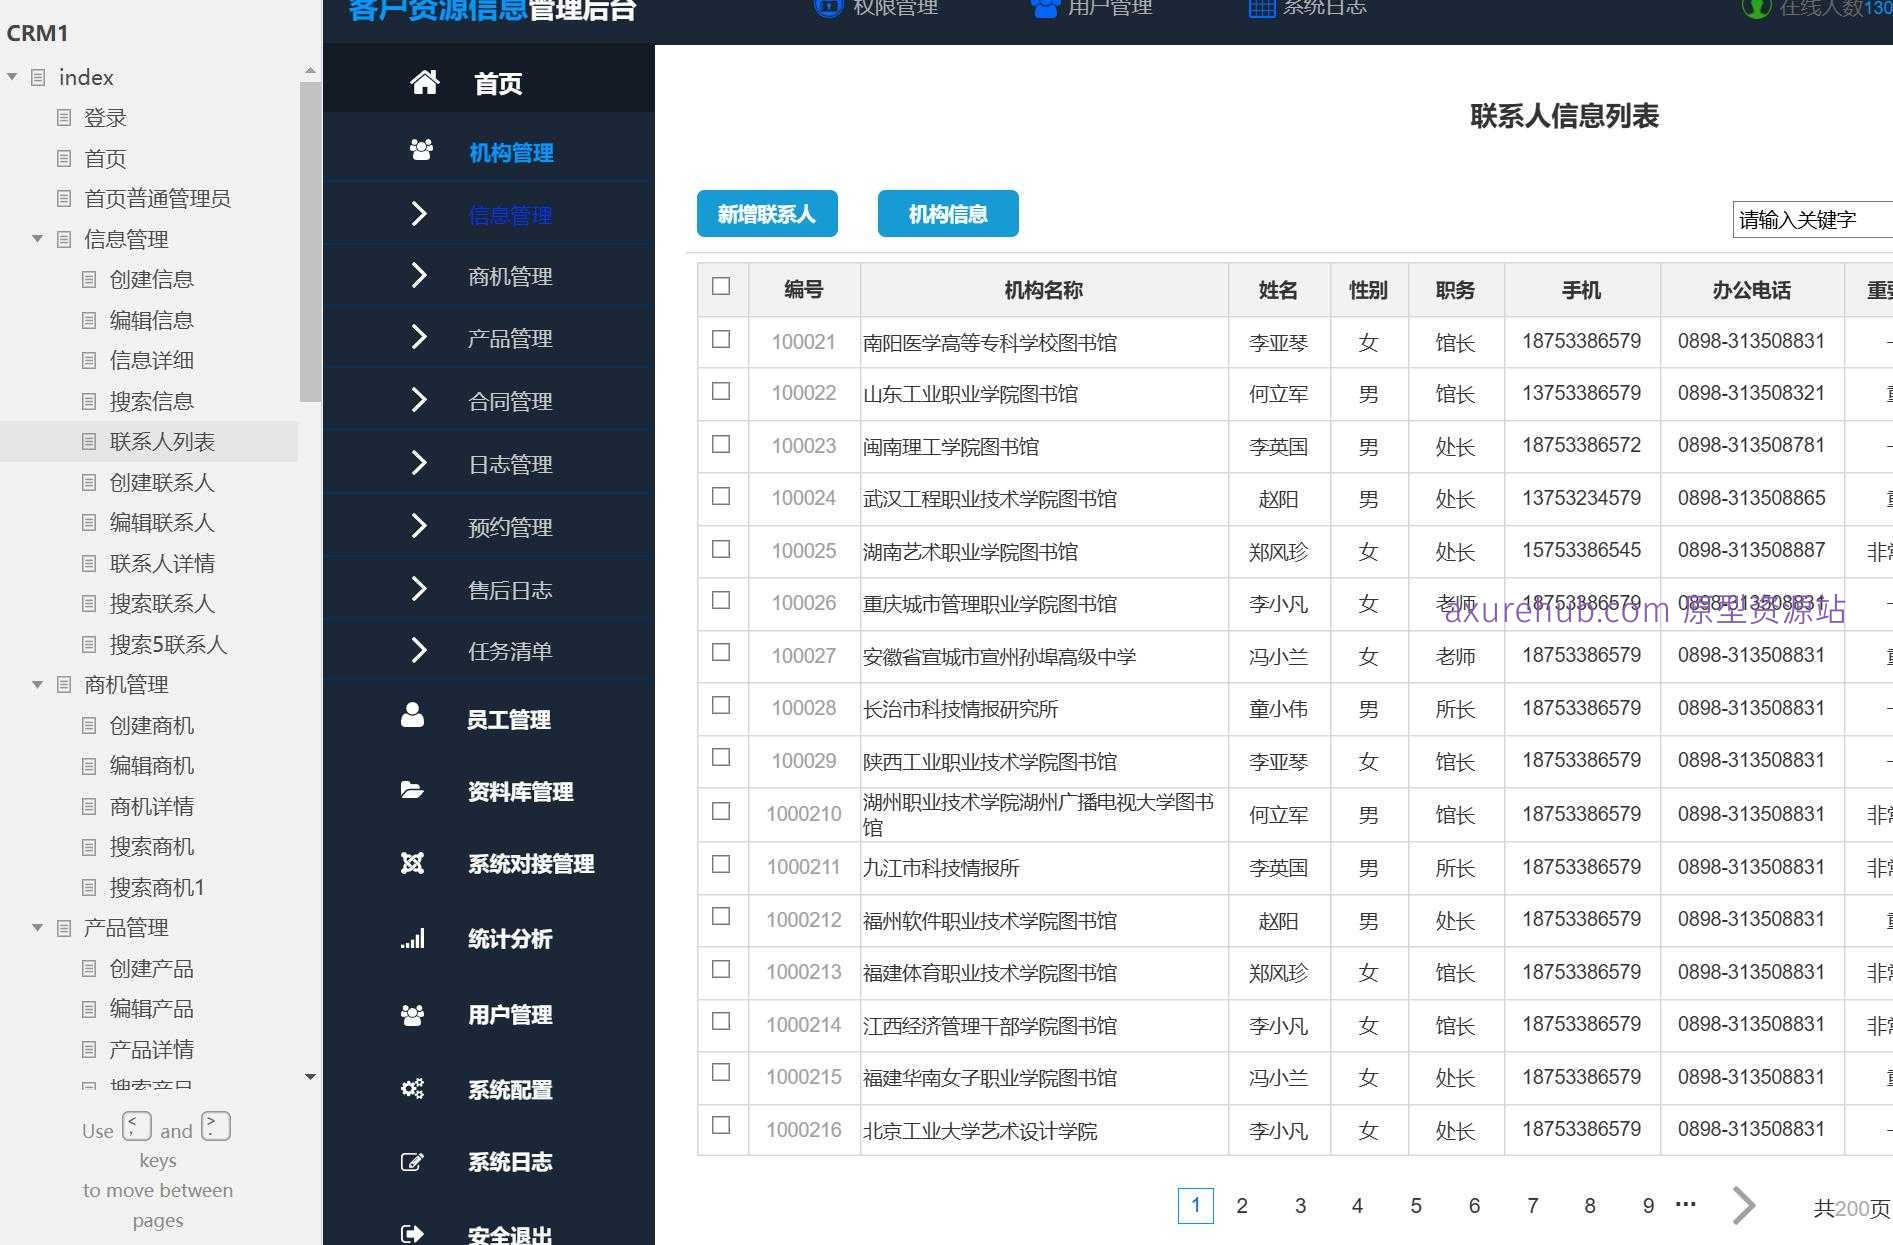Expand the 合同管理 sidebar chevron
The image size is (1893, 1245).
point(419,400)
